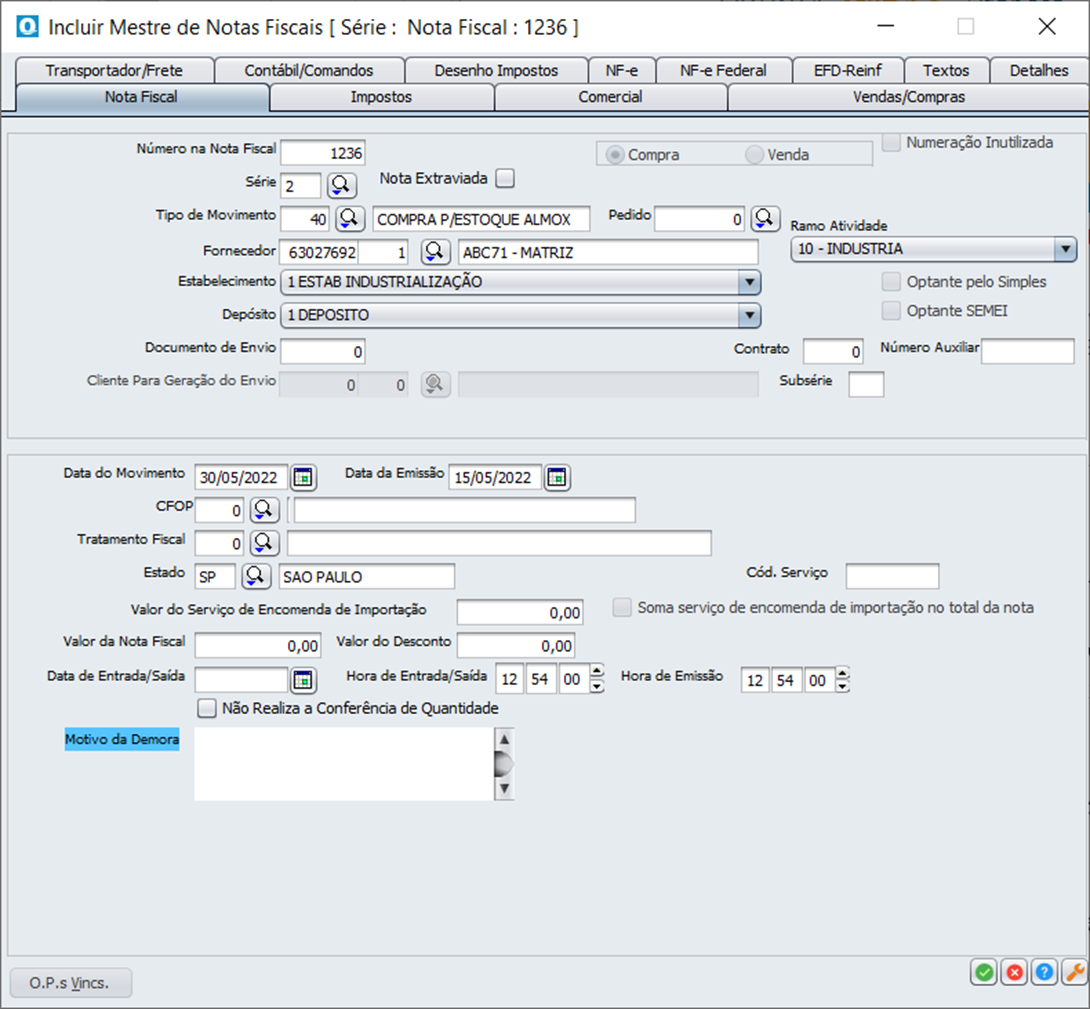Image resolution: width=1090 pixels, height=1009 pixels.
Task: Decrease Hora de Entrada/Saída spinner down
Action: click(x=596, y=686)
